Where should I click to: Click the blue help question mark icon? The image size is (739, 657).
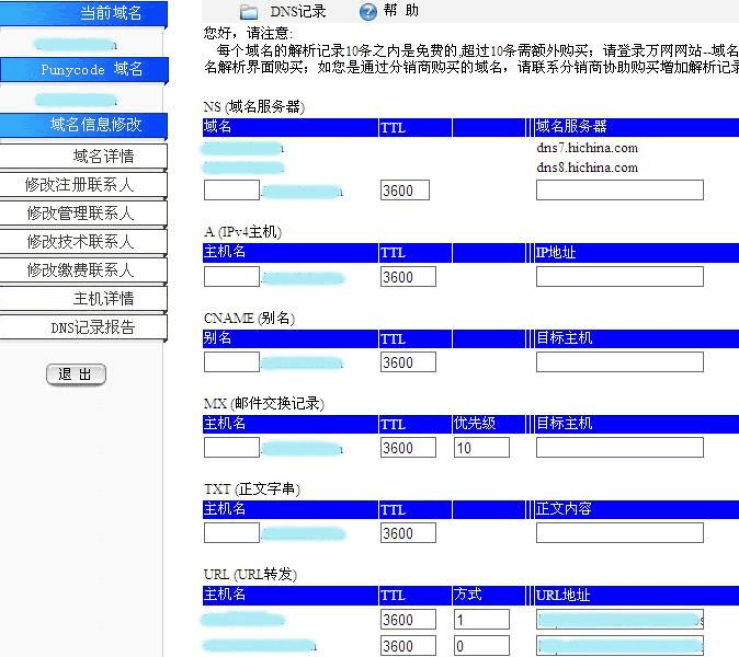pyautogui.click(x=368, y=11)
